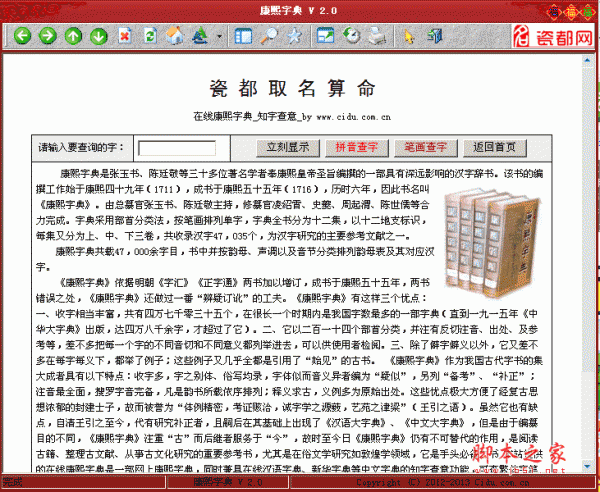Click the 完成 status bar text
The width and height of the screenshot is (600, 492).
tap(12, 482)
